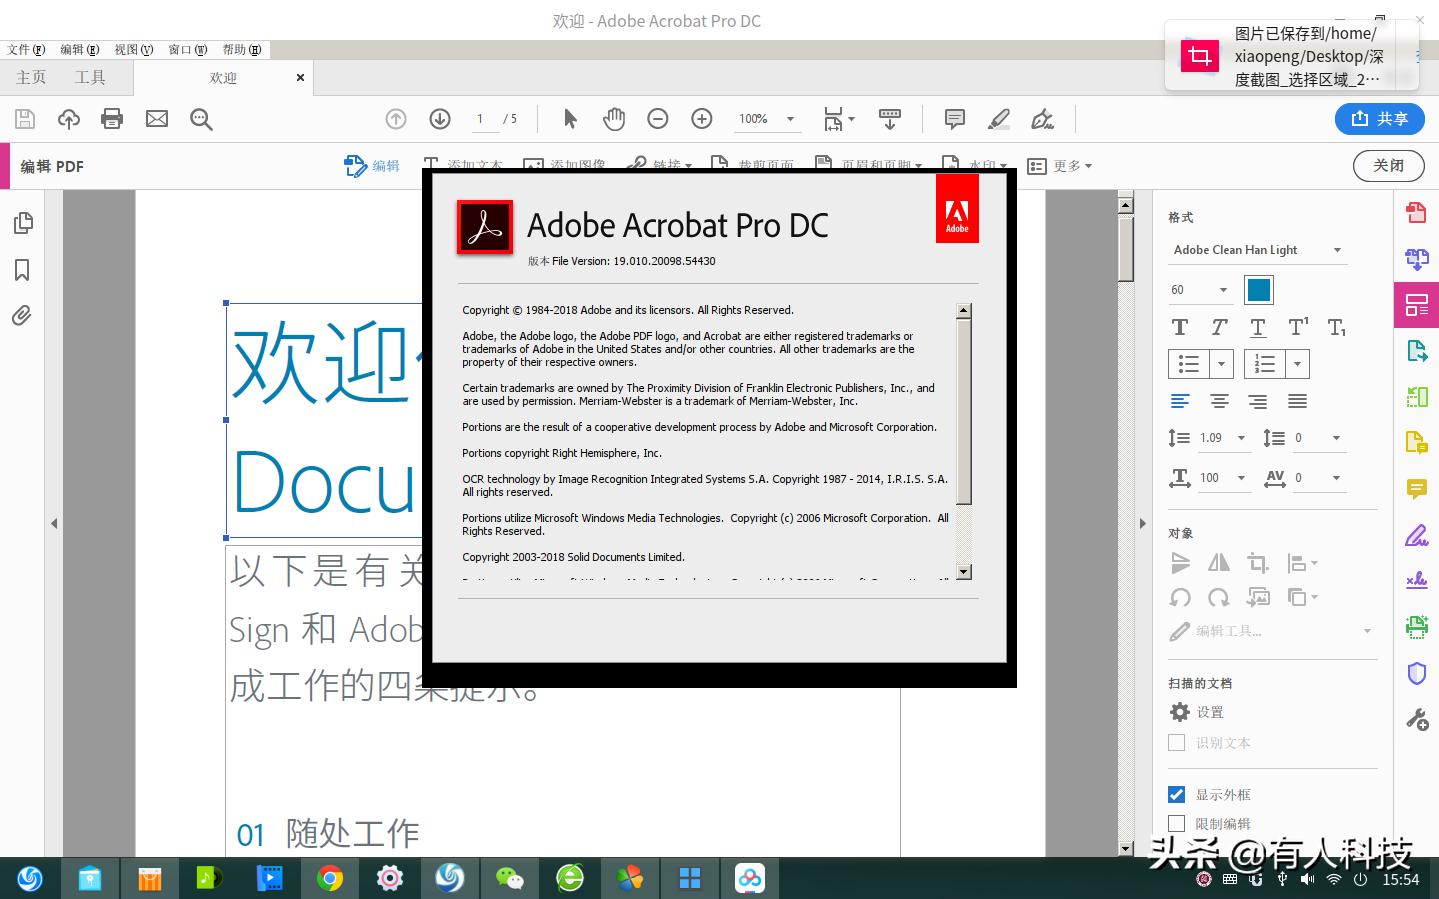Select the Add Text (添加文本) tool

[x=464, y=166]
